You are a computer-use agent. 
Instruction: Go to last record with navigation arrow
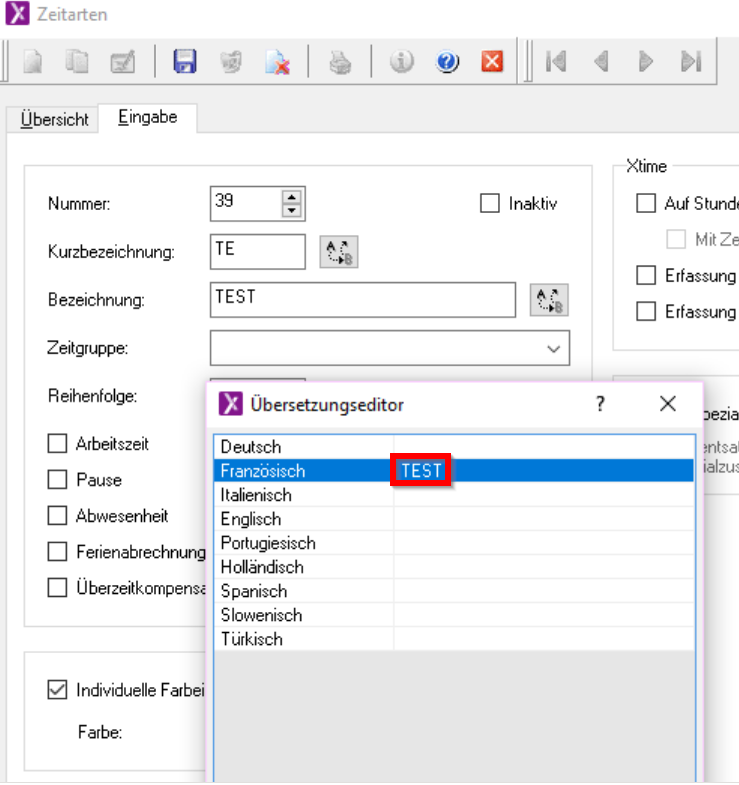coord(690,62)
